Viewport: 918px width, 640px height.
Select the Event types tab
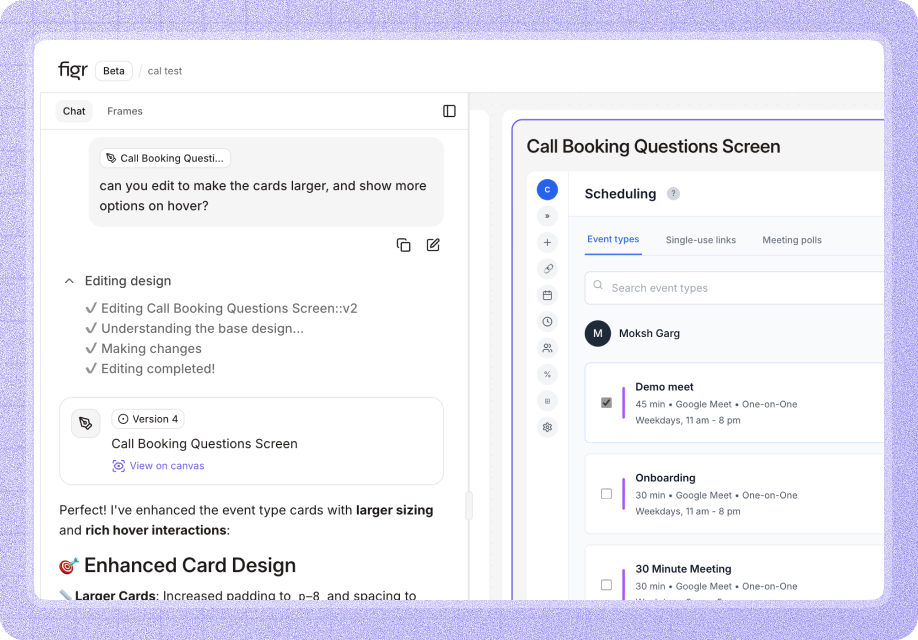pyautogui.click(x=613, y=239)
